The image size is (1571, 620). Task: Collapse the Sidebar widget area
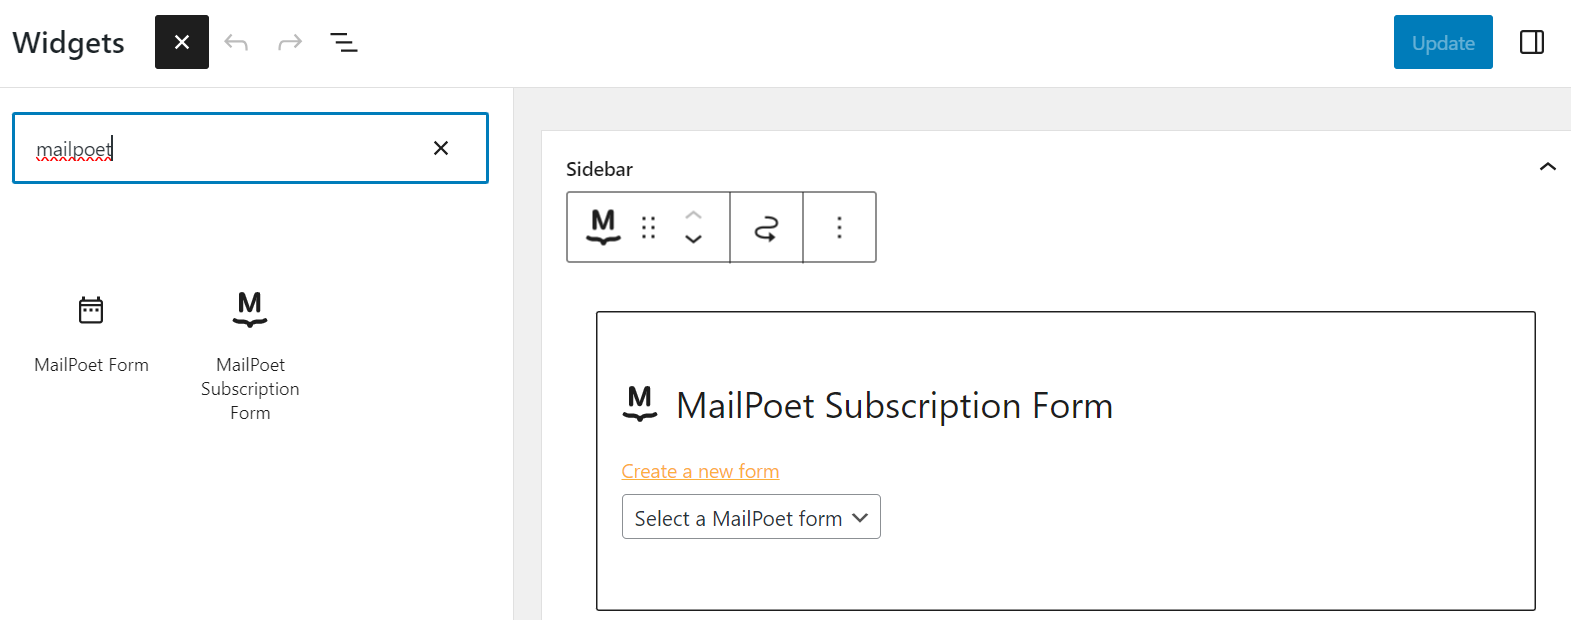point(1549,167)
